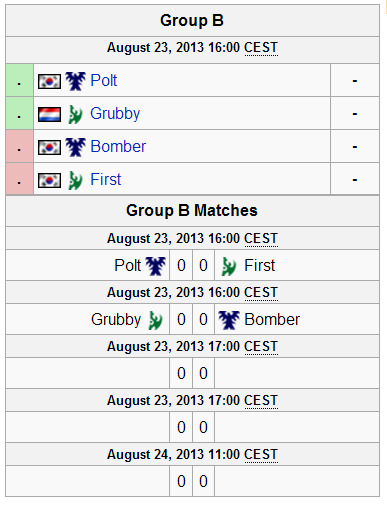Click the Terran race icon beside Bomber in standings
The height and width of the screenshot is (506, 387).
[x=75, y=147]
